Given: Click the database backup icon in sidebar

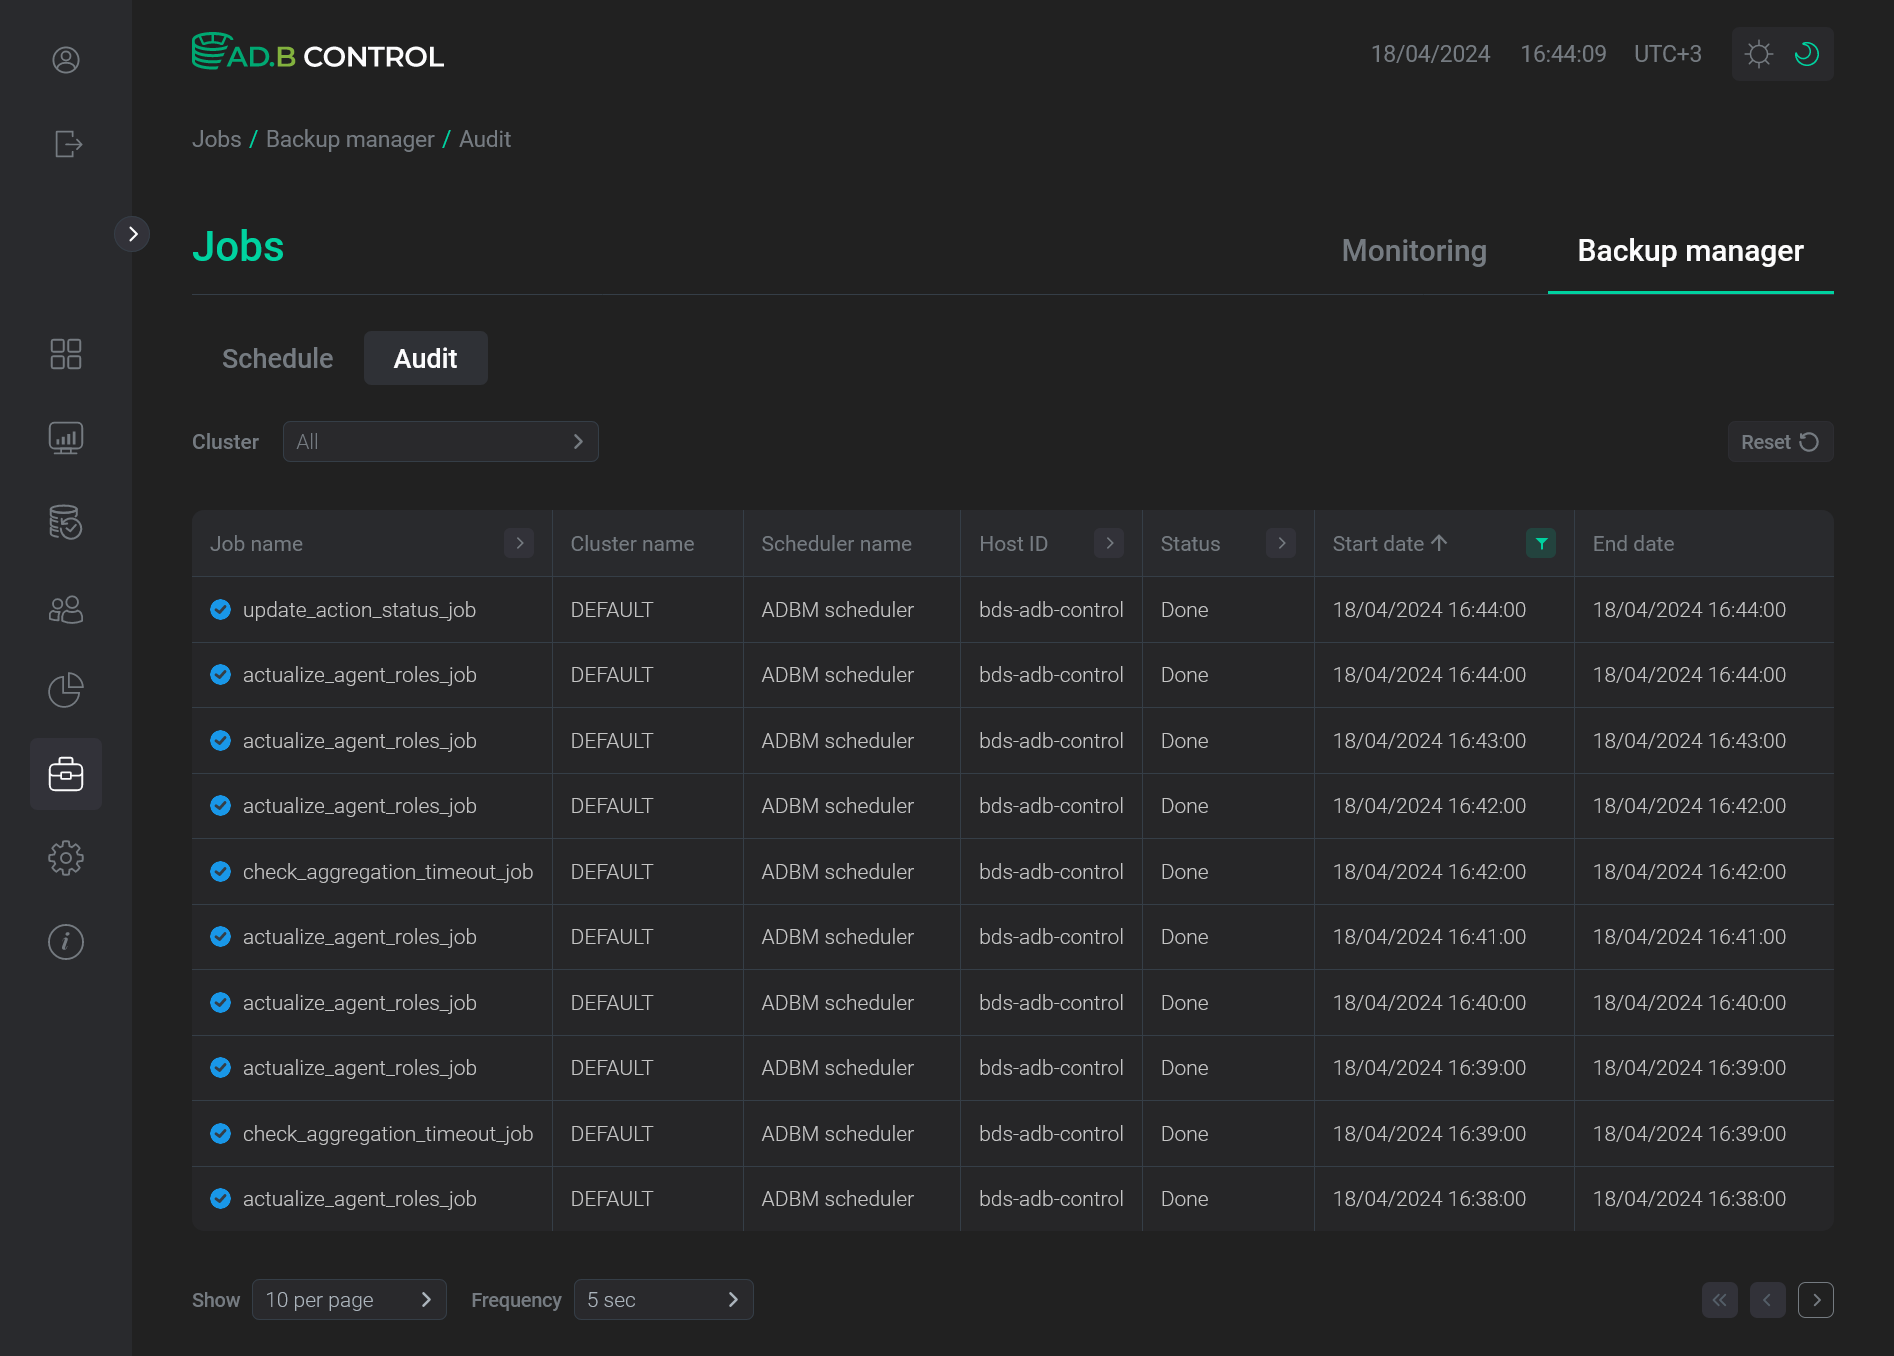Looking at the screenshot, I should [66, 522].
